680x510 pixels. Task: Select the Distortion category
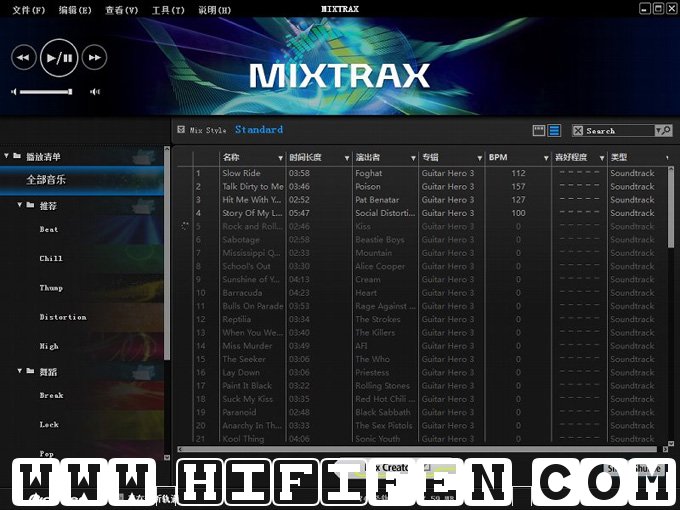(63, 317)
